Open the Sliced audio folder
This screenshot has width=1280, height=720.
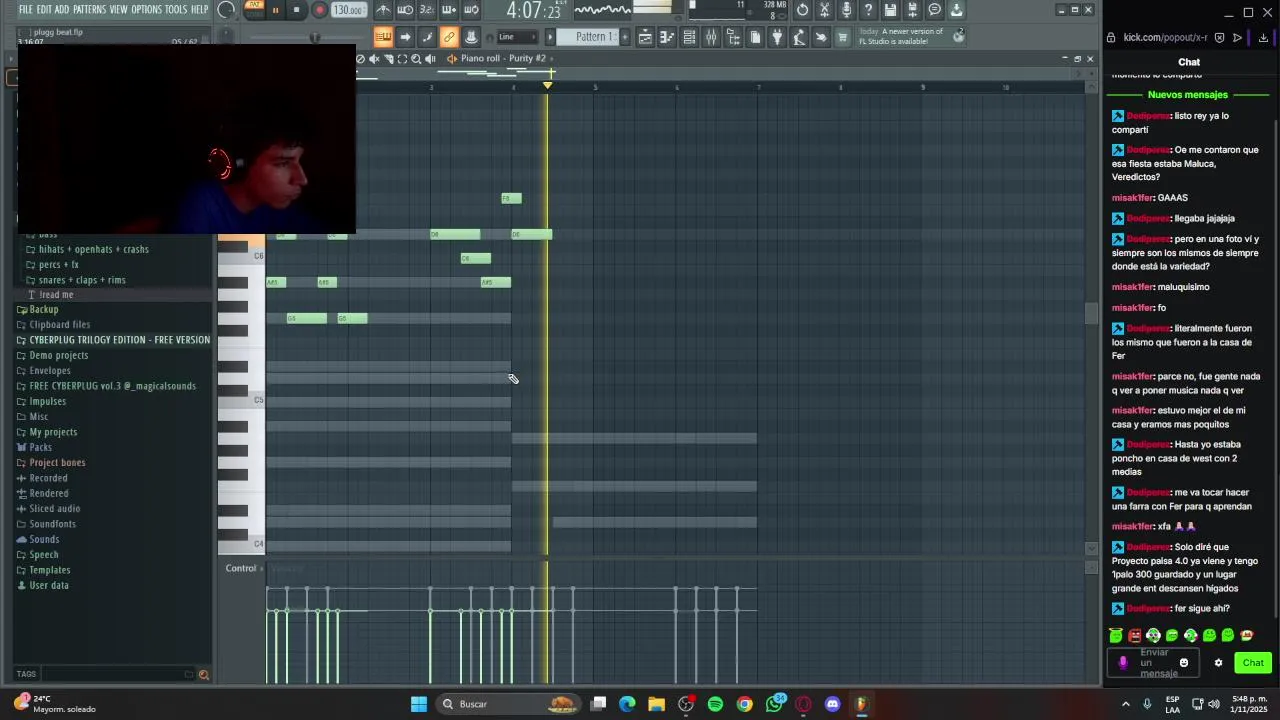54,509
